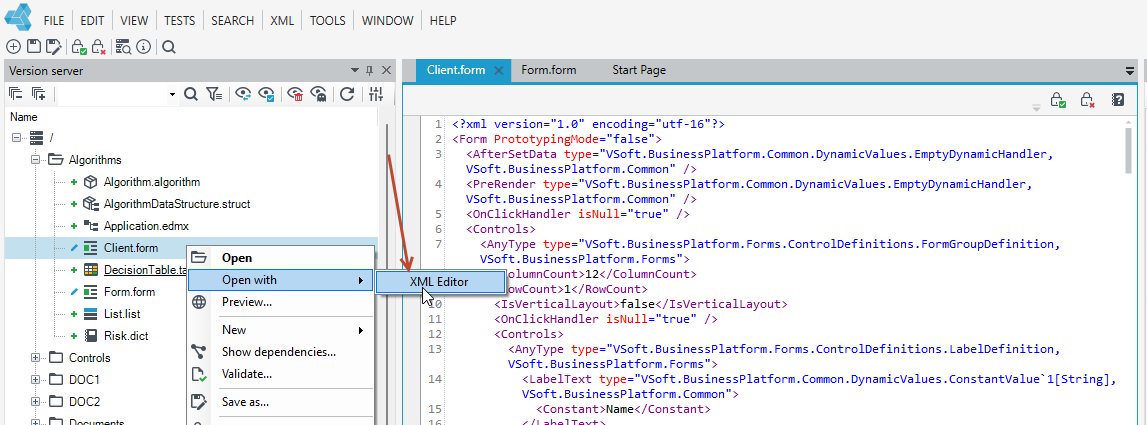Open the SEARCH menu
This screenshot has width=1147, height=425.
(233, 20)
